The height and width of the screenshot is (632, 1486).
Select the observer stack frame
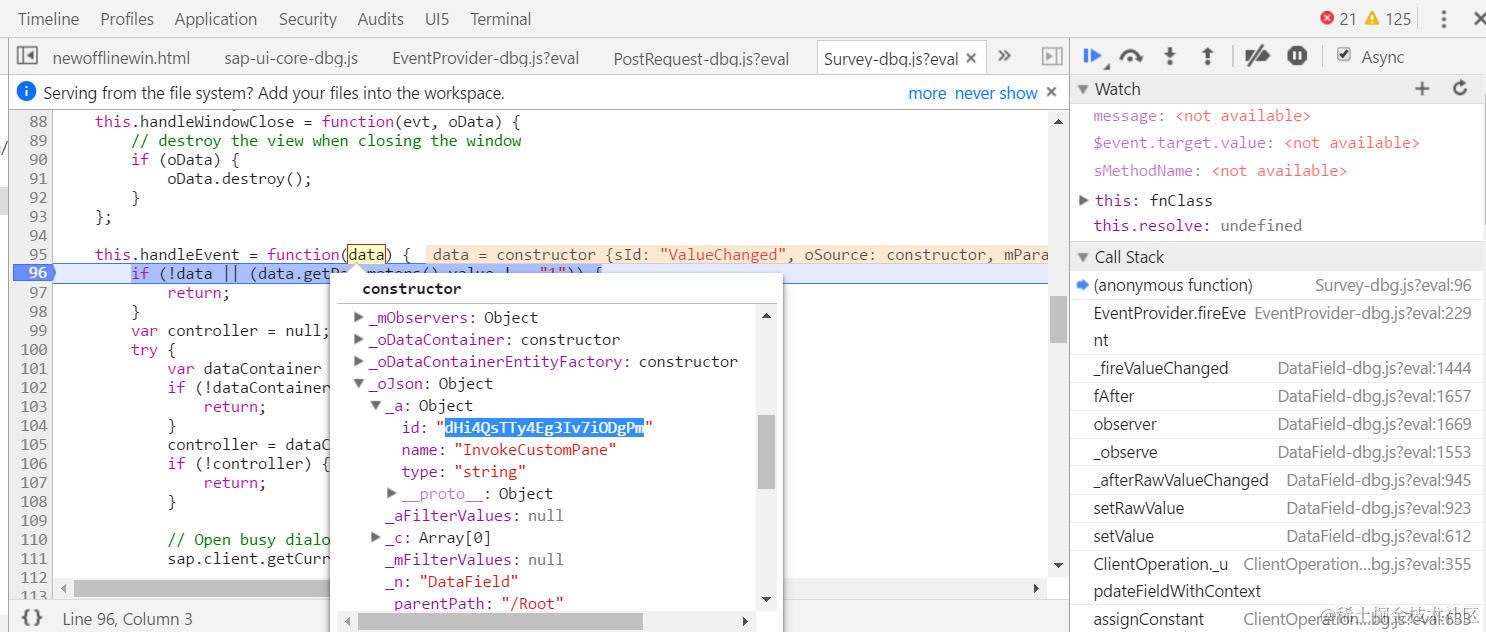pyautogui.click(x=1276, y=424)
